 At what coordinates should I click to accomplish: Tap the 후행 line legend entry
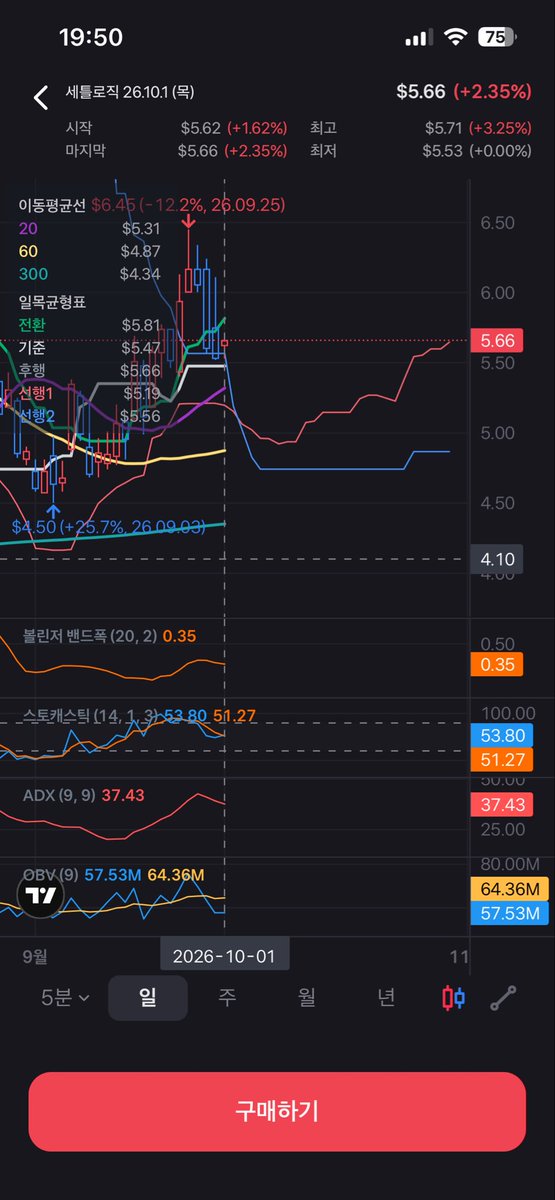pos(88,371)
